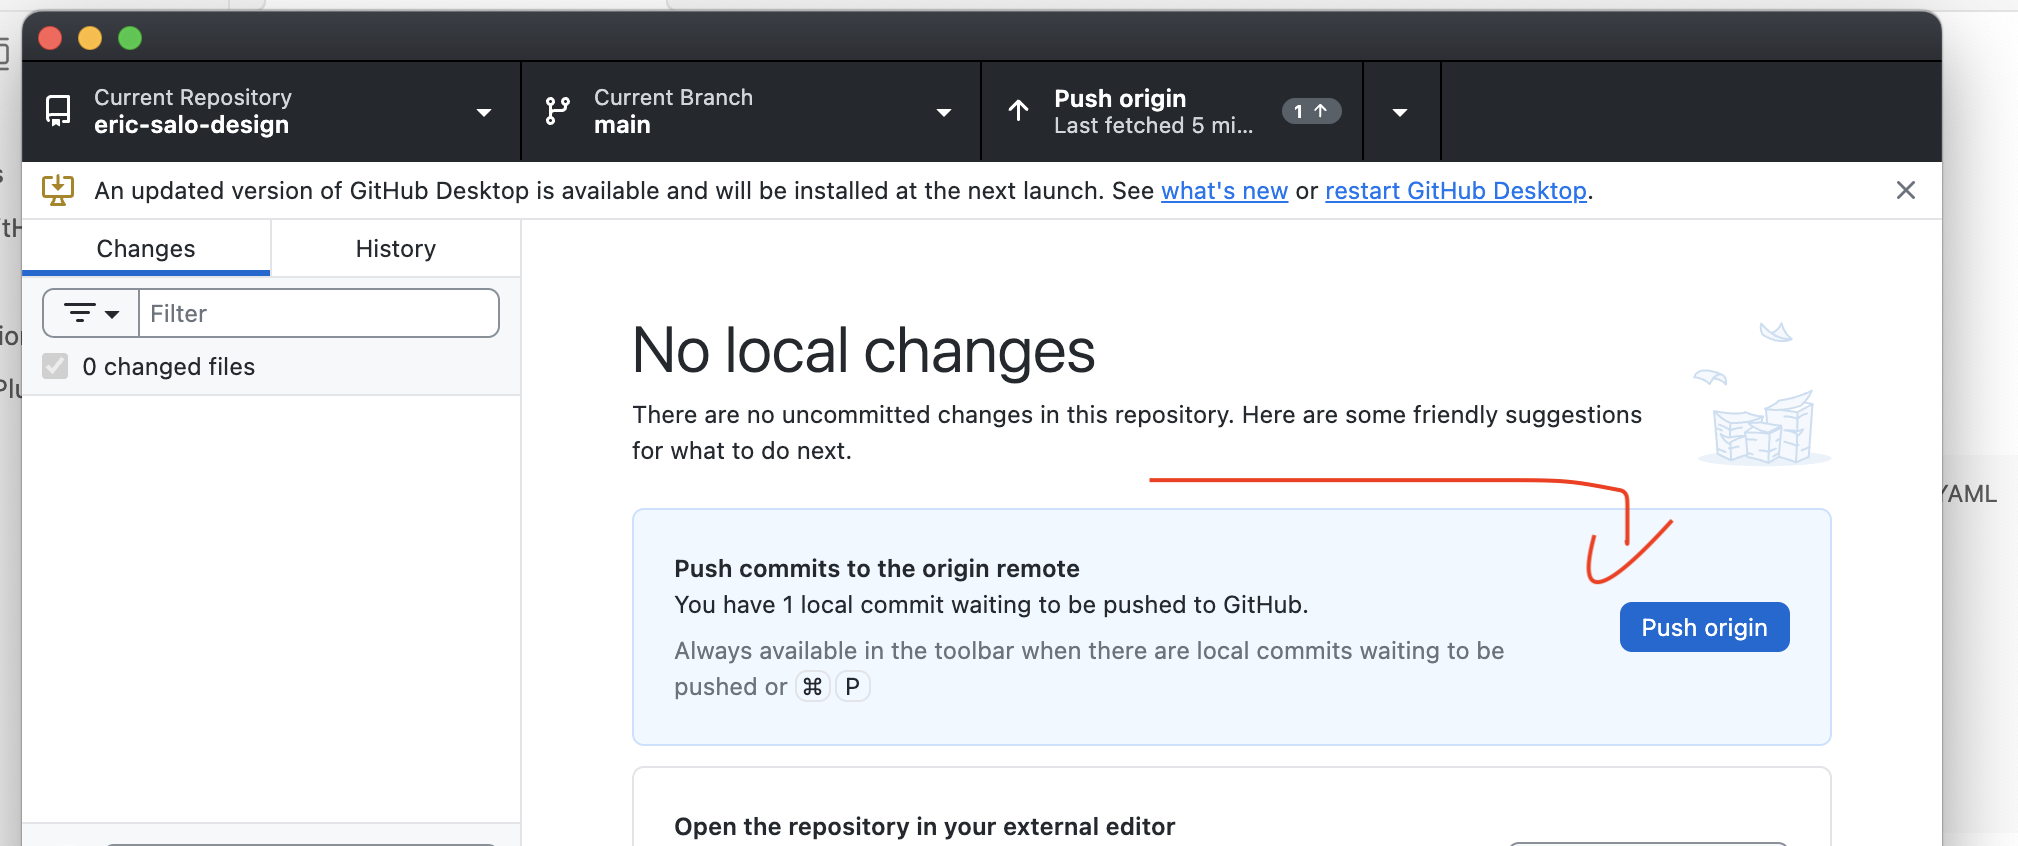Click the 'You have 1 local commit' text
Viewport: 2018px width, 846px height.
(991, 604)
